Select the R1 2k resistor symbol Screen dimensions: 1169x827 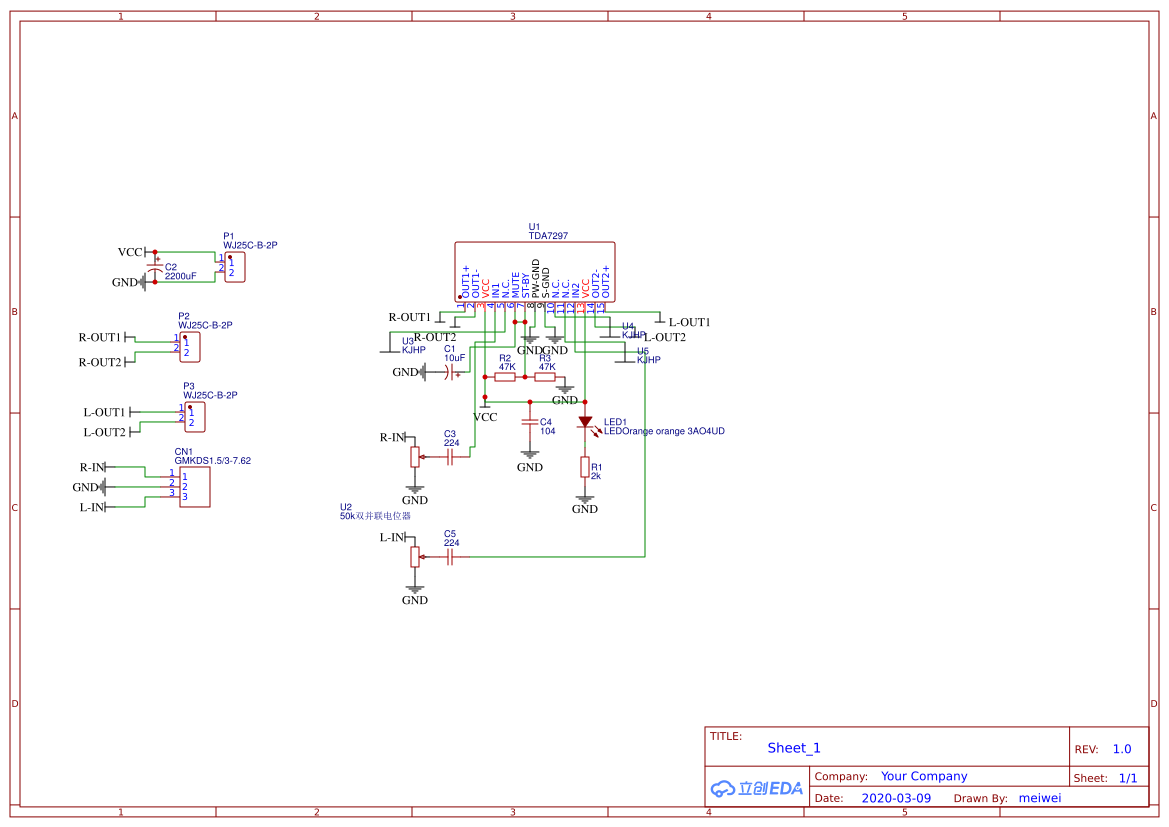pos(585,468)
